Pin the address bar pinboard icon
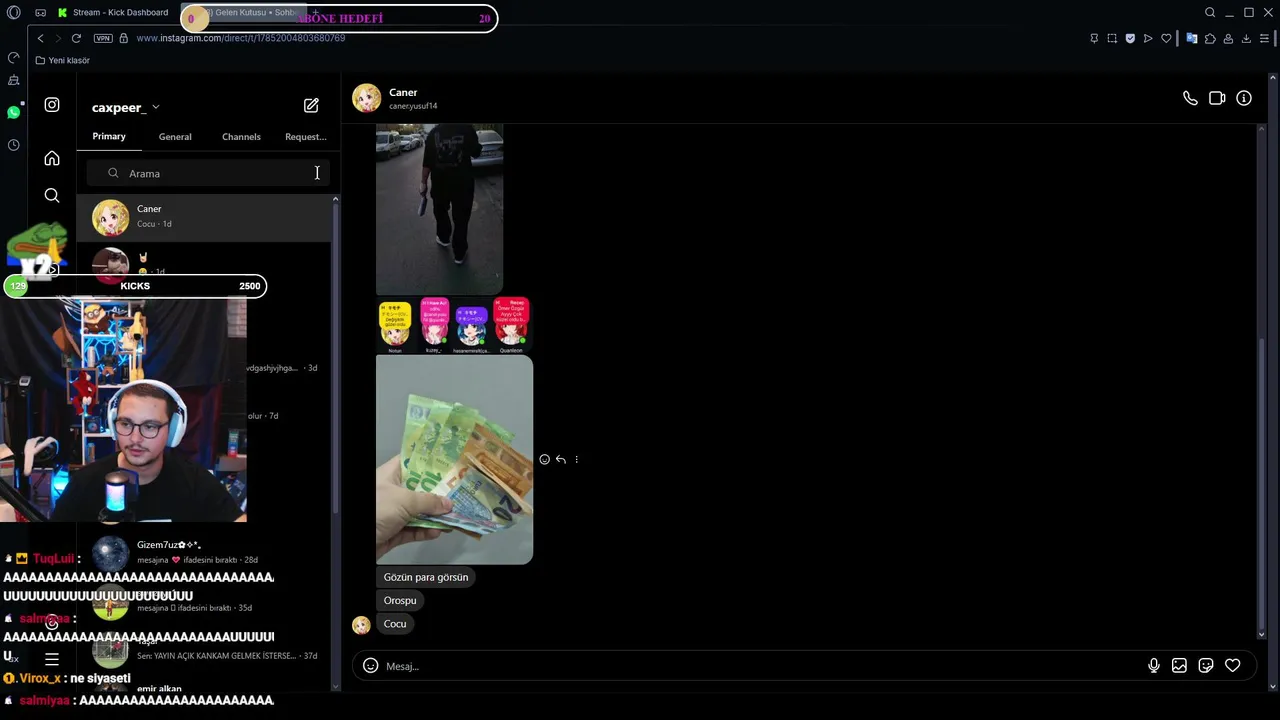 tap(1094, 38)
